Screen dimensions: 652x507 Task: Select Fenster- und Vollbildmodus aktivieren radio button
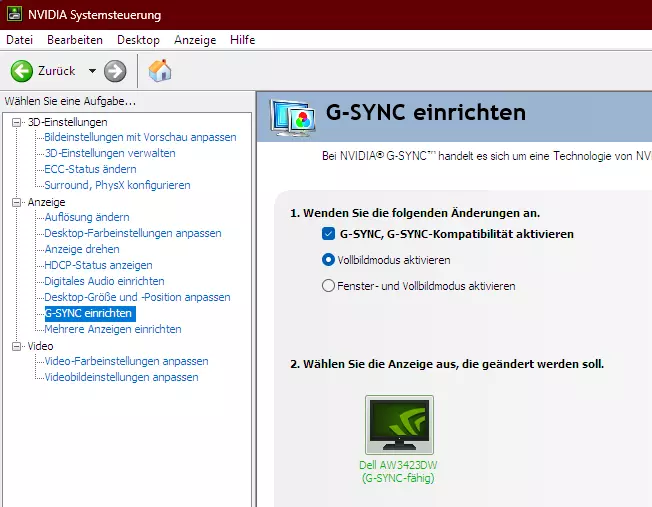tap(328, 286)
